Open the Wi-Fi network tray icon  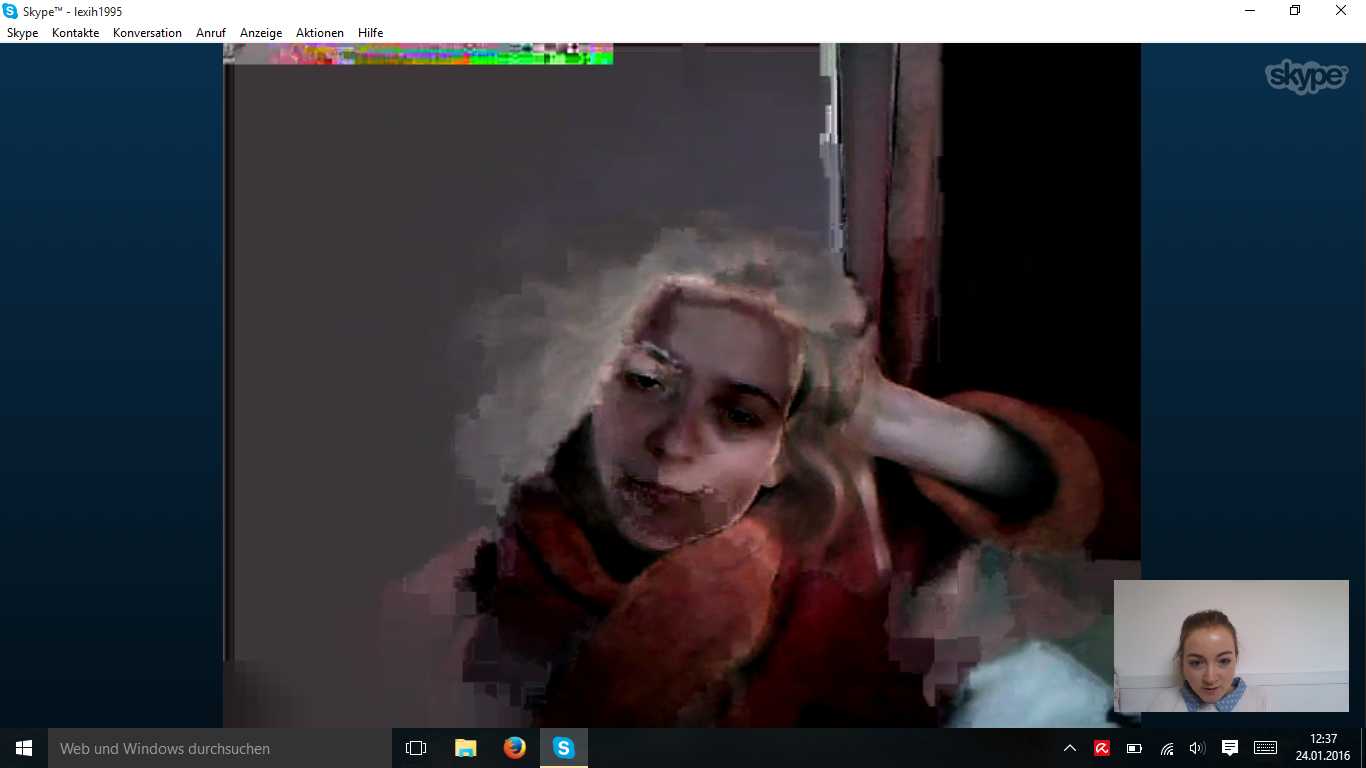pyautogui.click(x=1166, y=748)
